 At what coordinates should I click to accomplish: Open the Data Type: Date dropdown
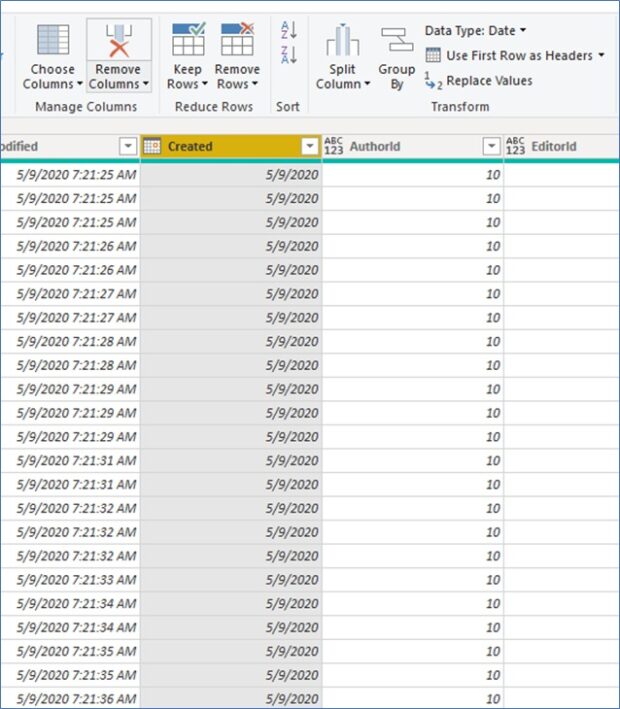tap(475, 31)
